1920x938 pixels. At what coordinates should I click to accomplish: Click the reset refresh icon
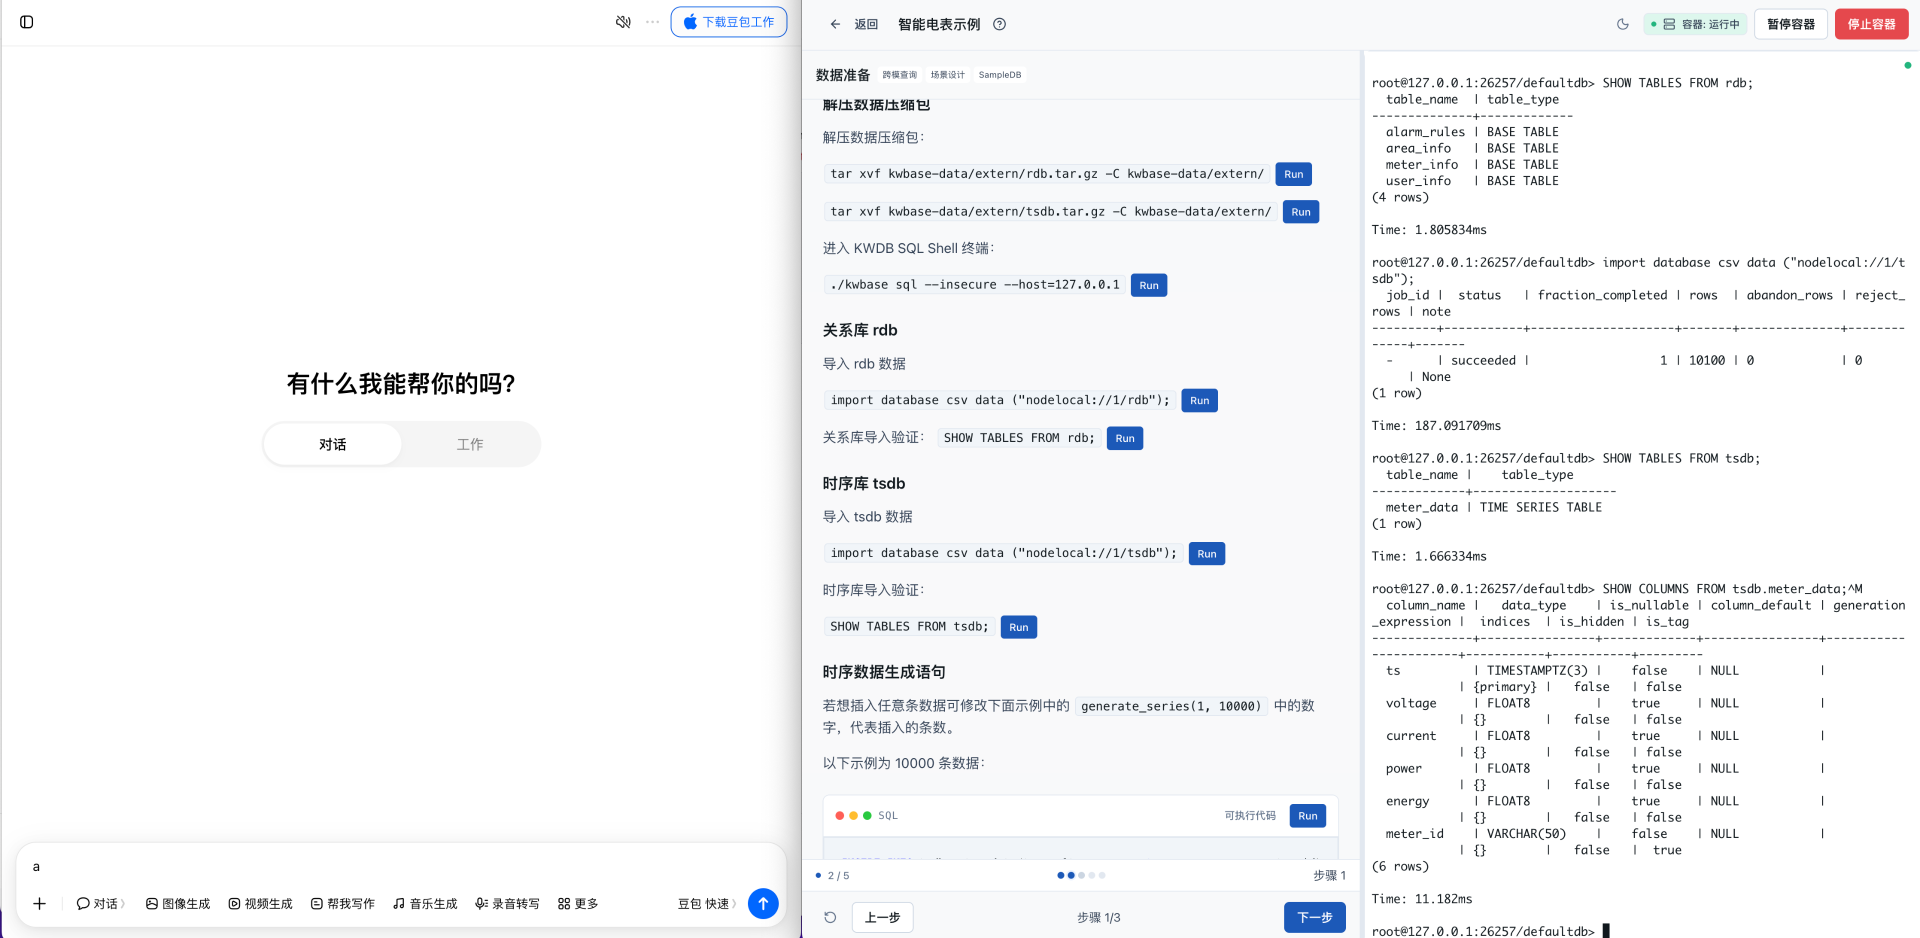tap(830, 917)
